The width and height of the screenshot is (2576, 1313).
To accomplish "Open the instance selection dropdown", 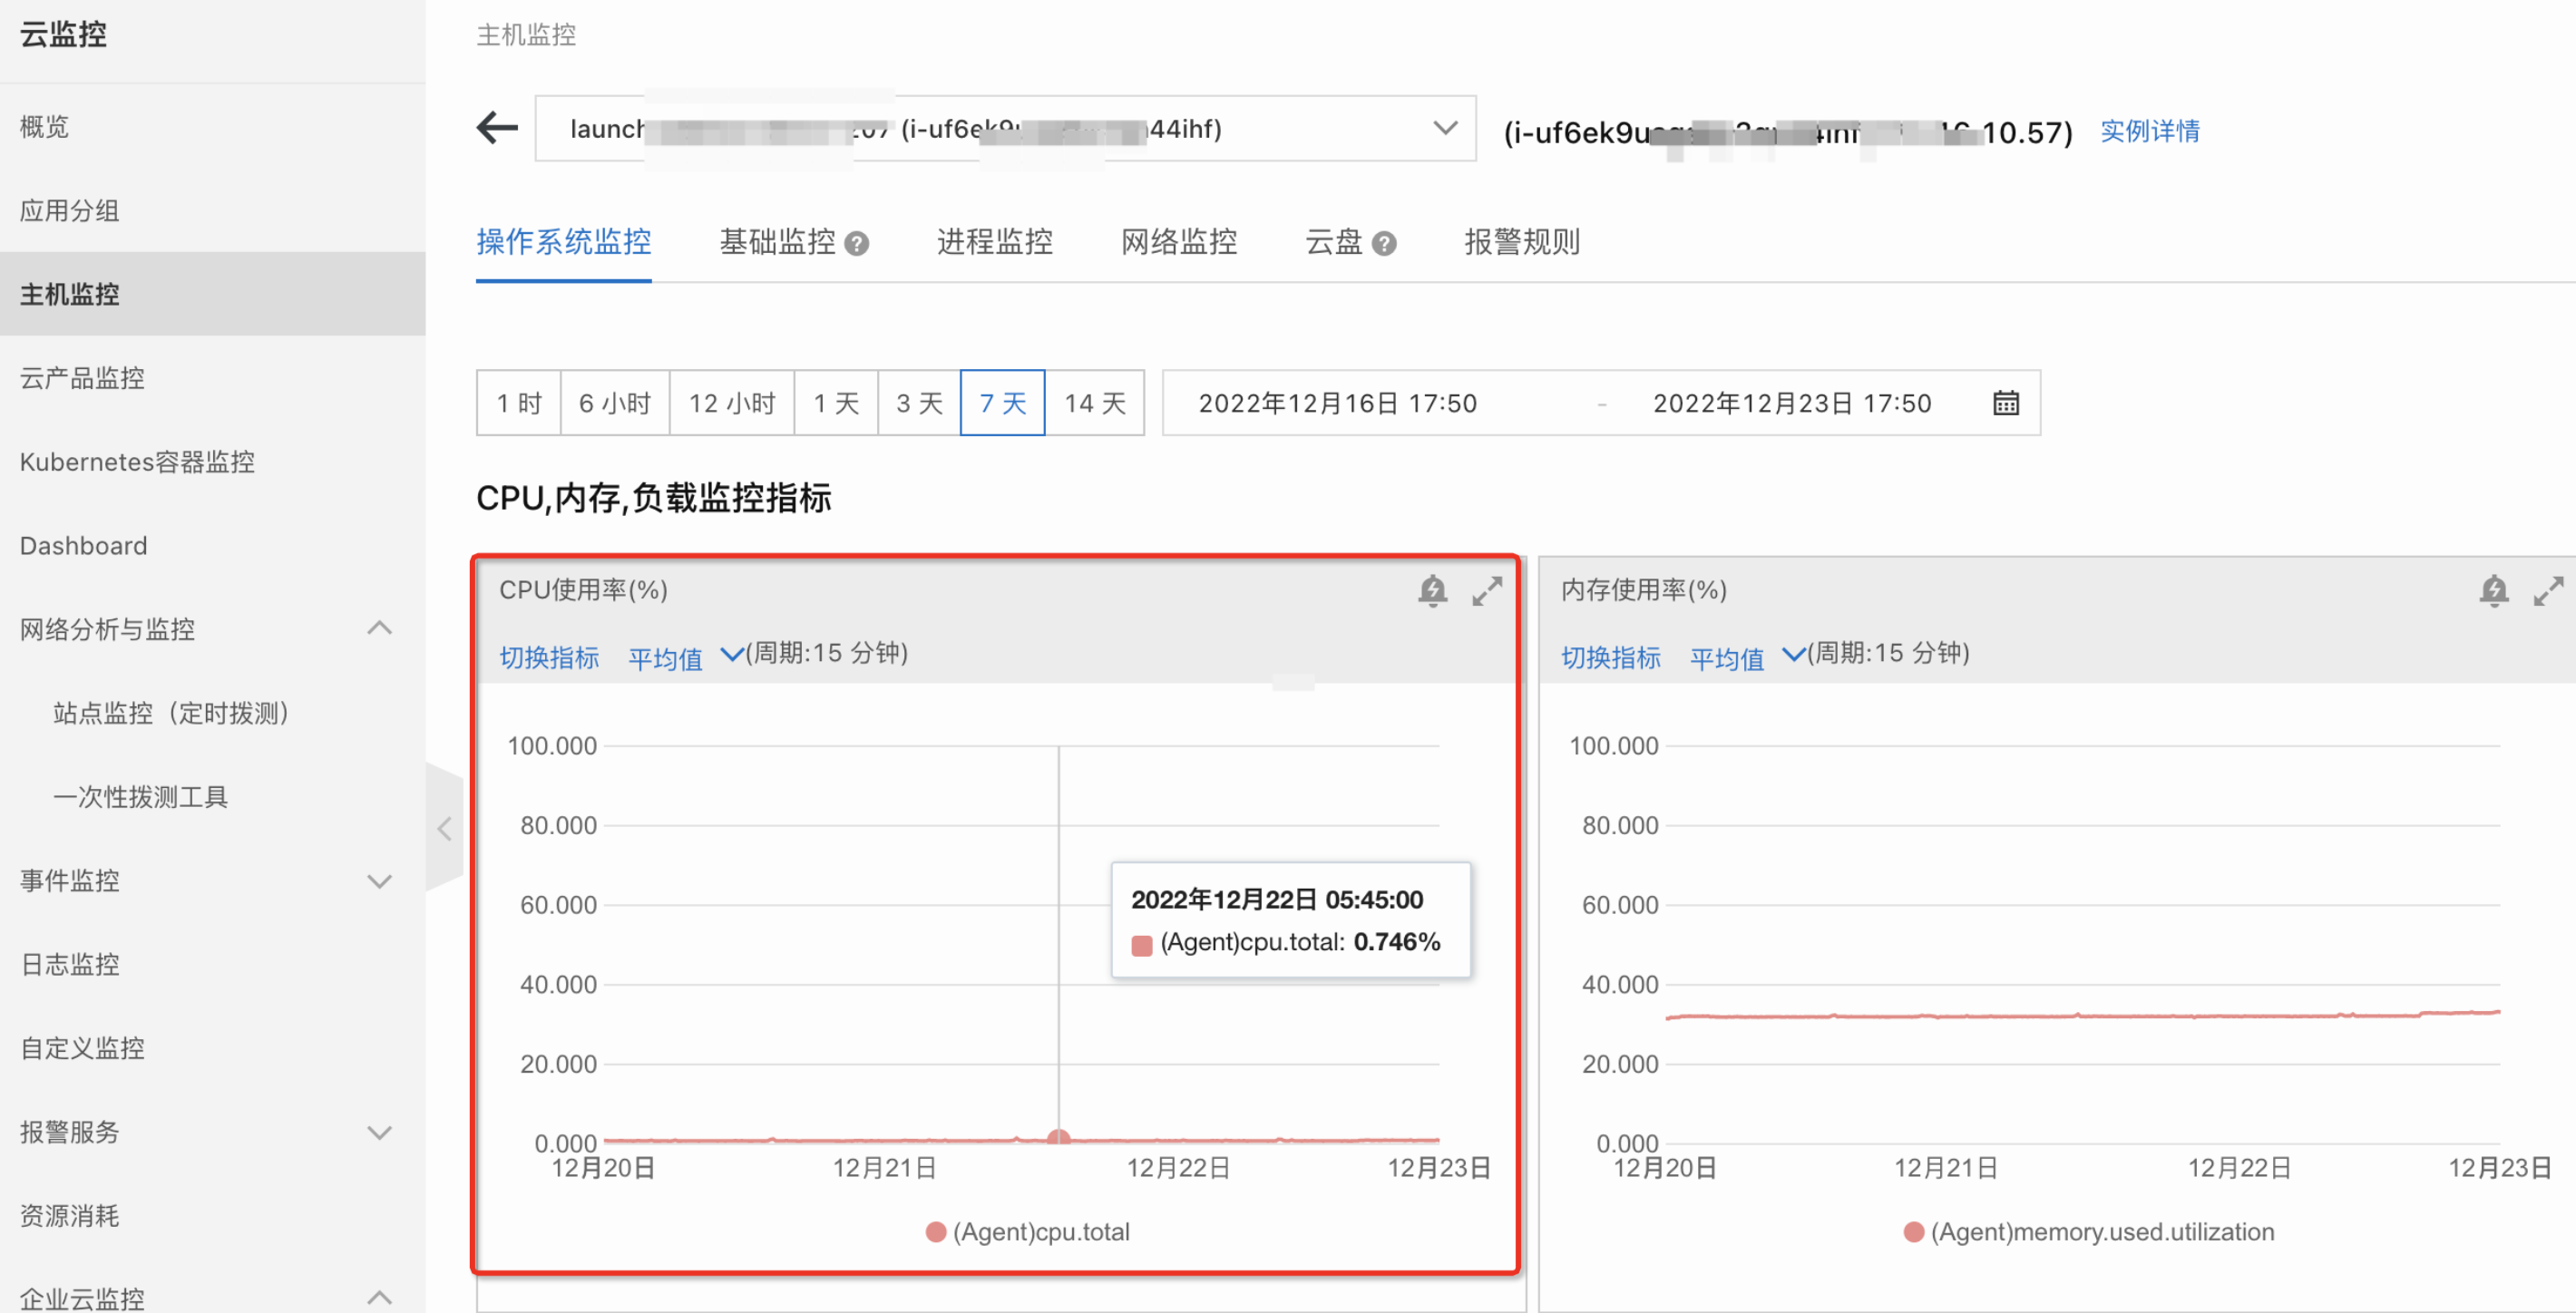I will coord(1444,129).
